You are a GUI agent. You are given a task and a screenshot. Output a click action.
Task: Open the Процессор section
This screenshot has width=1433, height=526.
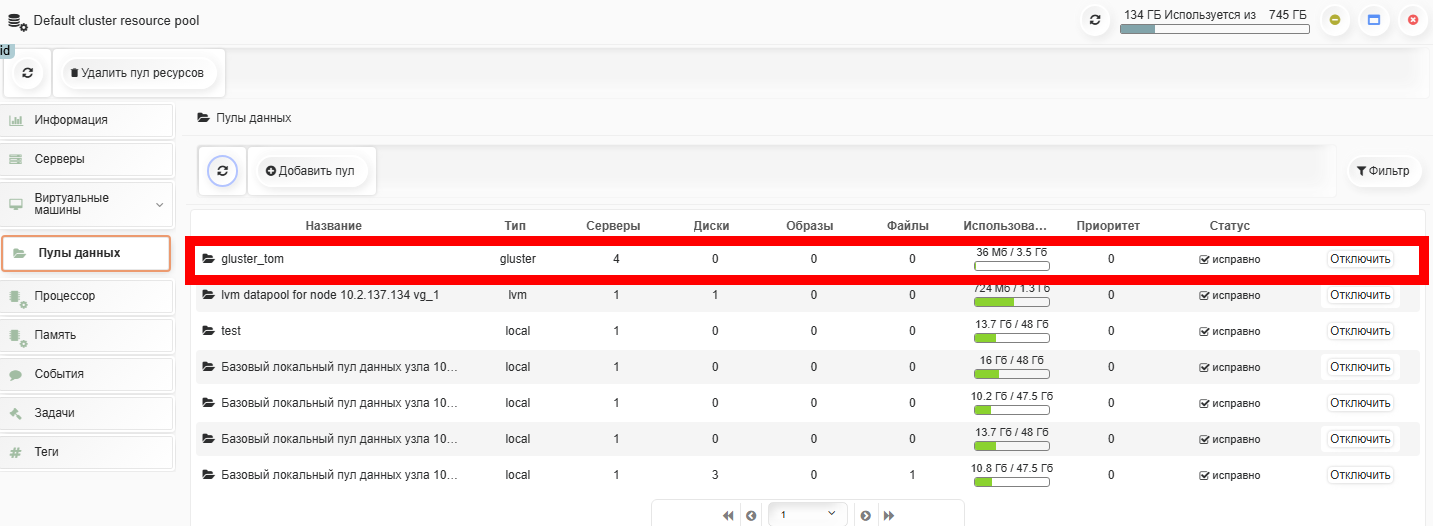[87, 296]
